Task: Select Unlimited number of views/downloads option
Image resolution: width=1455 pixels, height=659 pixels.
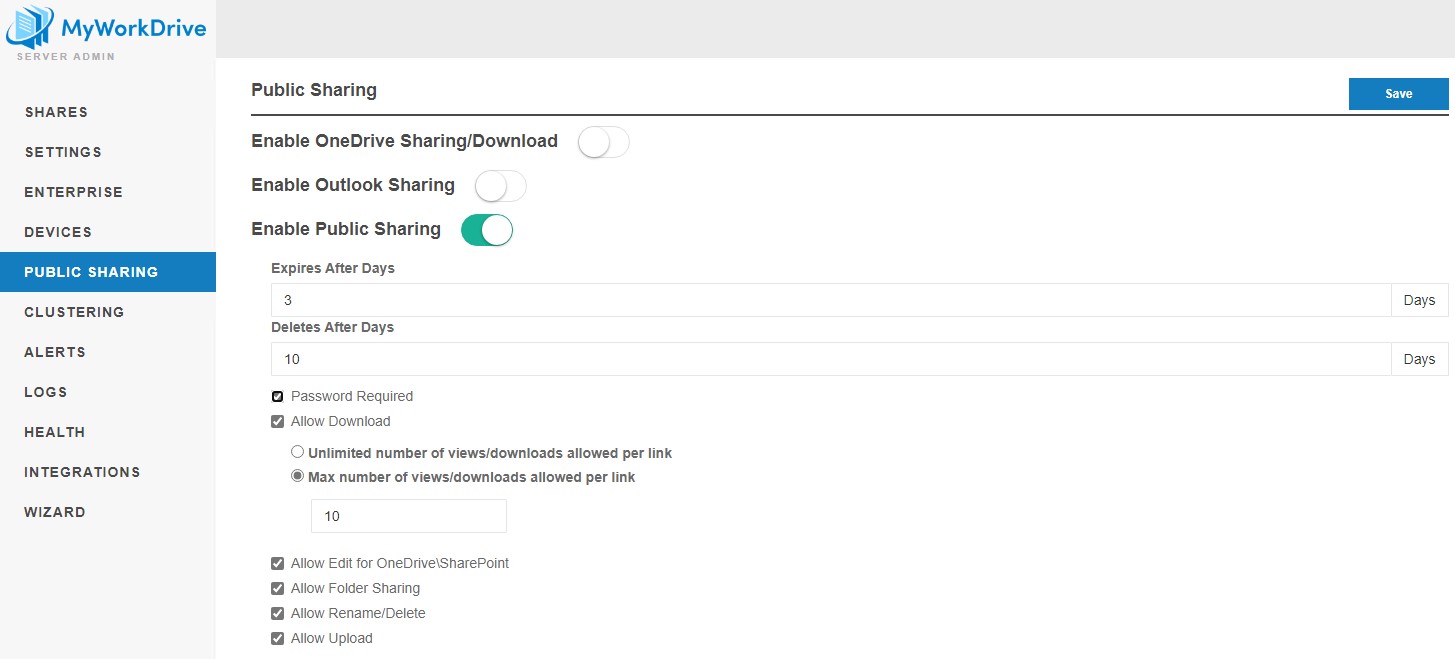Action: 298,453
